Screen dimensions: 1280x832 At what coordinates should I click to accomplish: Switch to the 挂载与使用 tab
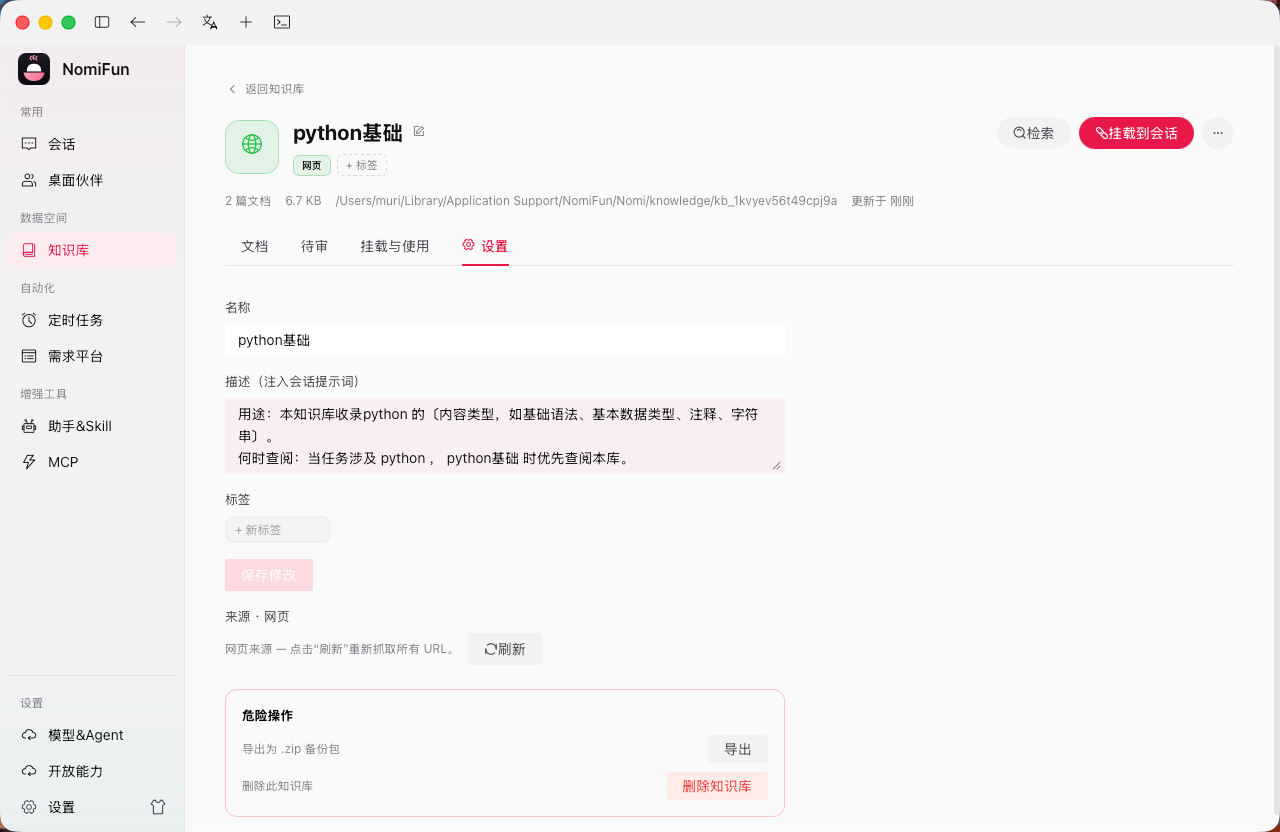(395, 246)
